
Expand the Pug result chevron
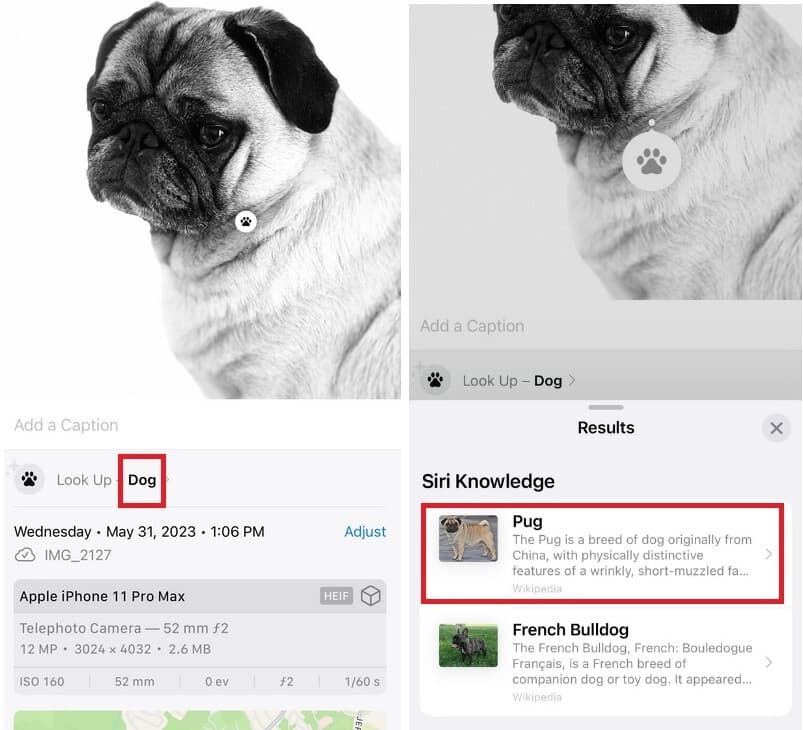(x=768, y=554)
